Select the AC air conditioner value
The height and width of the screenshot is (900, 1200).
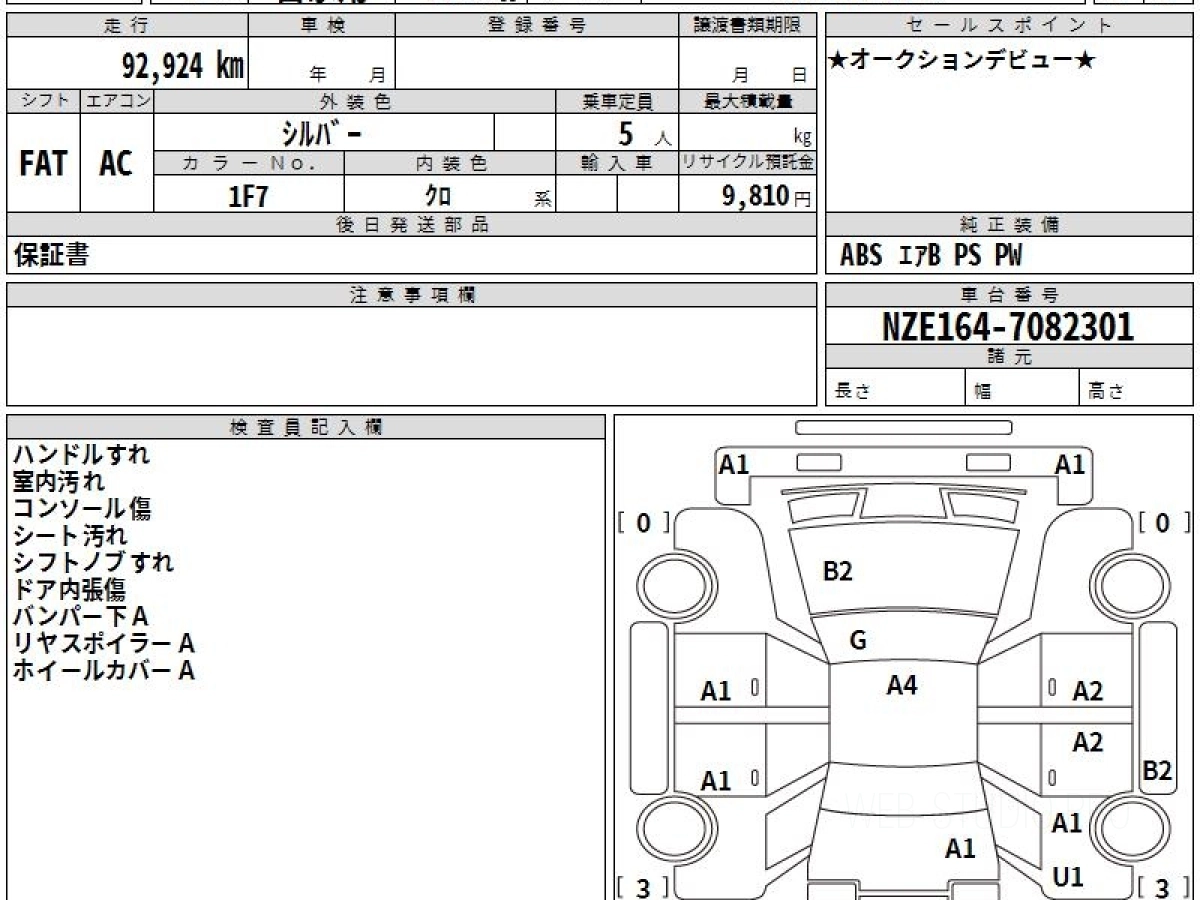(116, 164)
